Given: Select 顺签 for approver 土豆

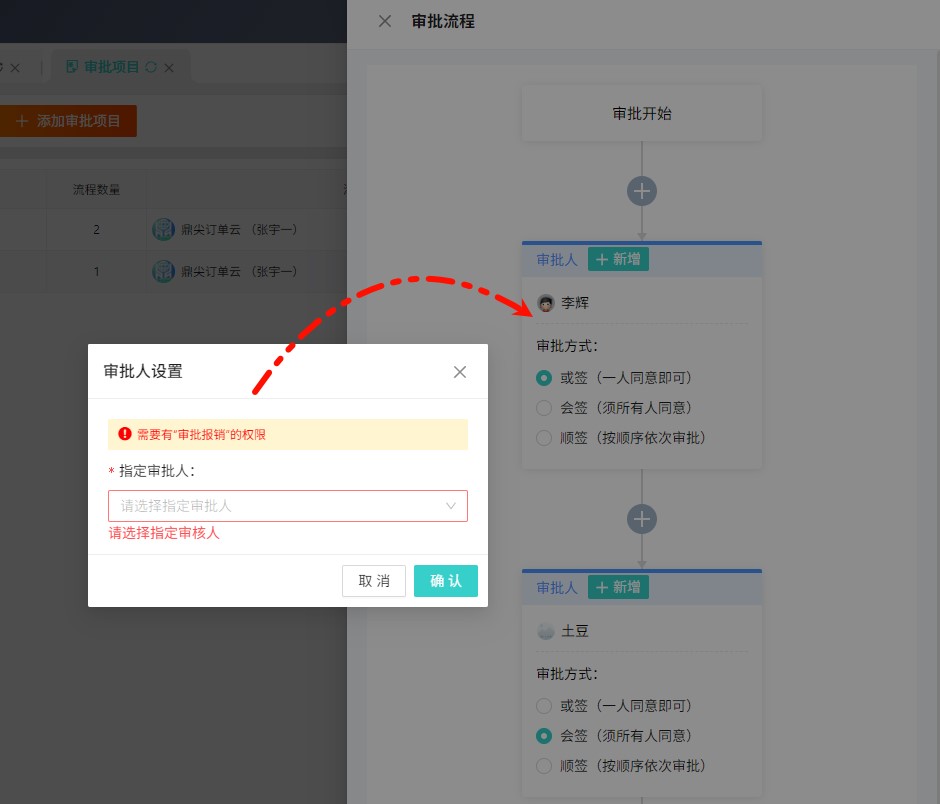Looking at the screenshot, I should click(x=544, y=766).
